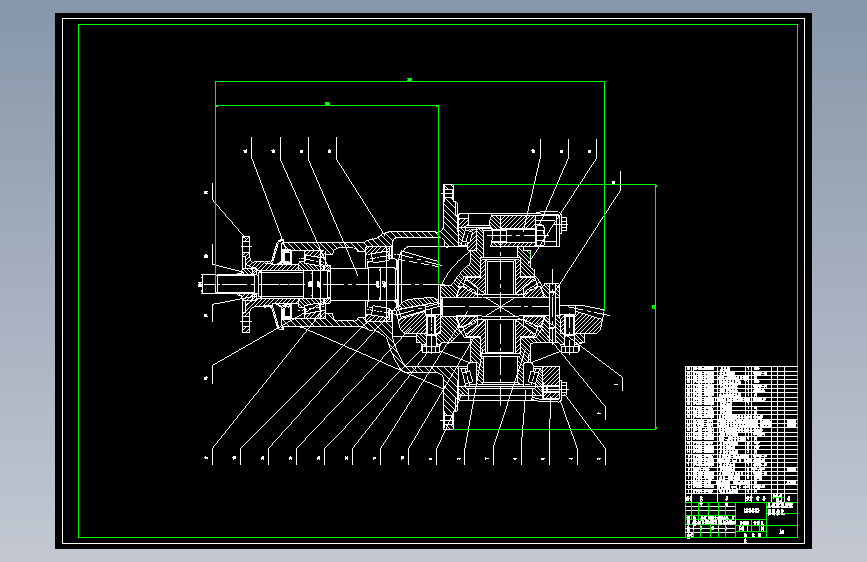
Task: Select the green title block in drawing corner
Action: pyautogui.click(x=741, y=520)
